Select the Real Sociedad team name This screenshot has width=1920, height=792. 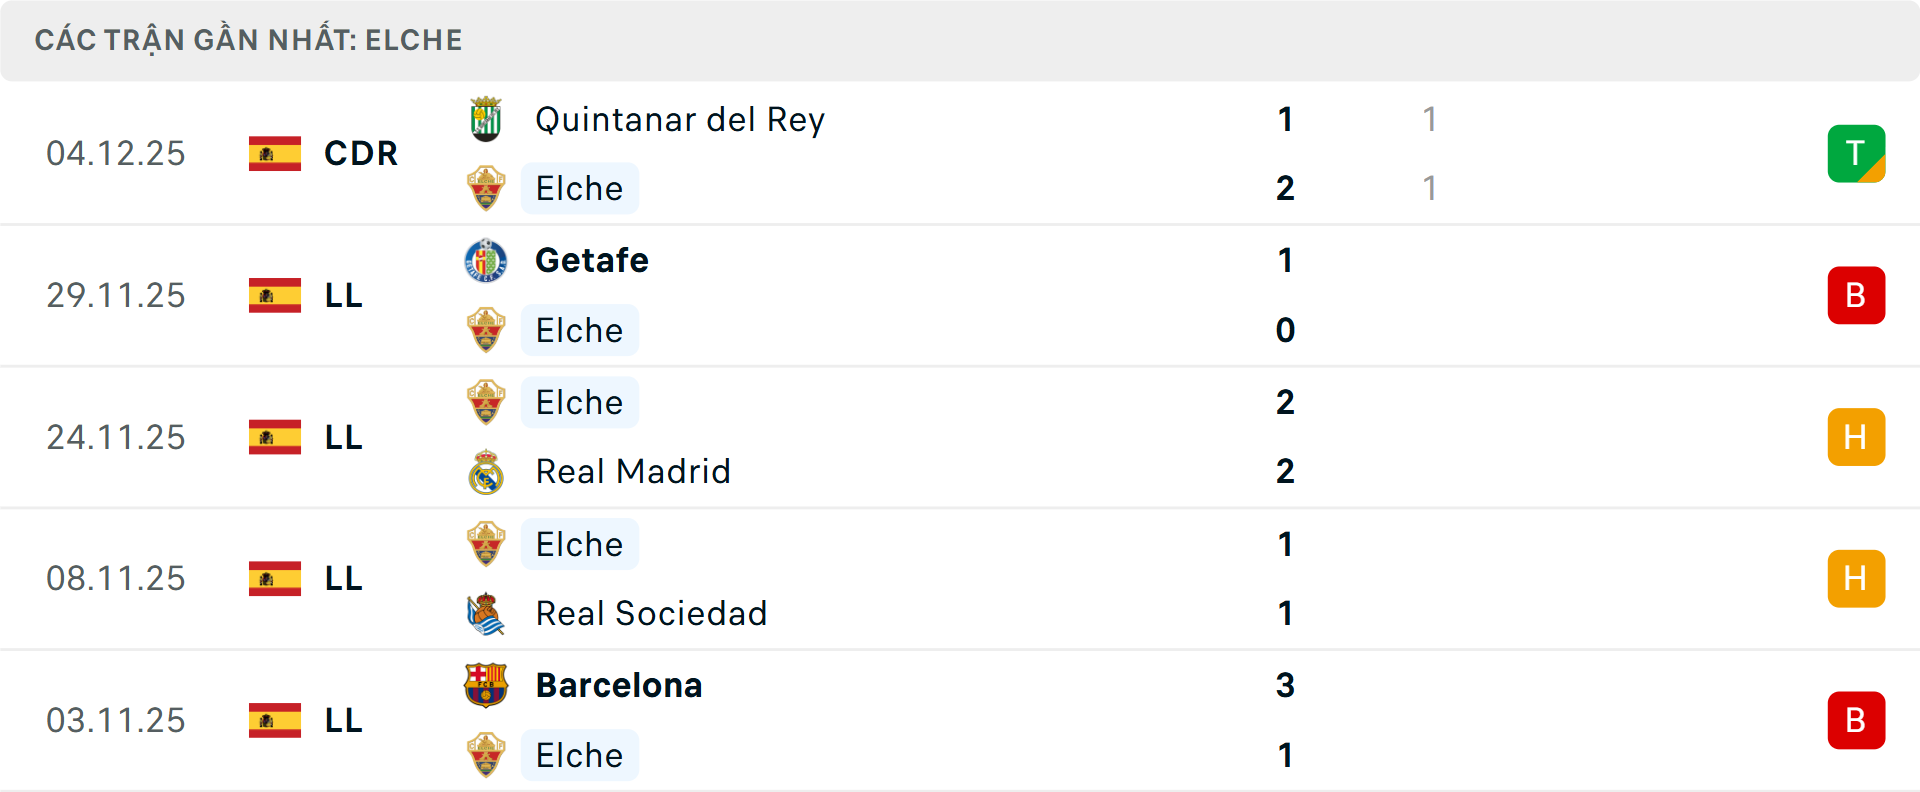coord(651,614)
